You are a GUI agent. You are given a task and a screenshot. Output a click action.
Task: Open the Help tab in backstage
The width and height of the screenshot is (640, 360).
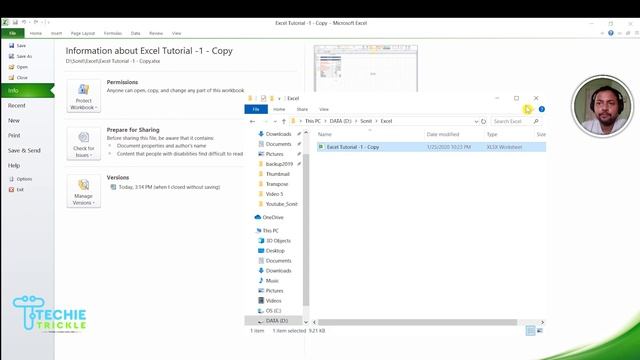14,166
